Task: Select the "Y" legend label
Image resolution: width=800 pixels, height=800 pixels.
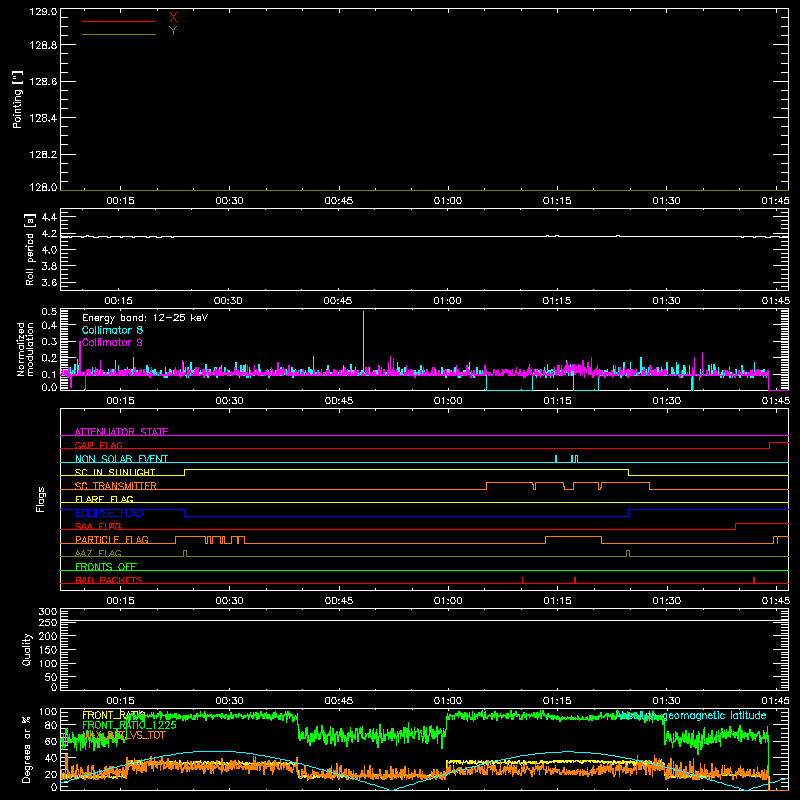Action: [x=173, y=31]
